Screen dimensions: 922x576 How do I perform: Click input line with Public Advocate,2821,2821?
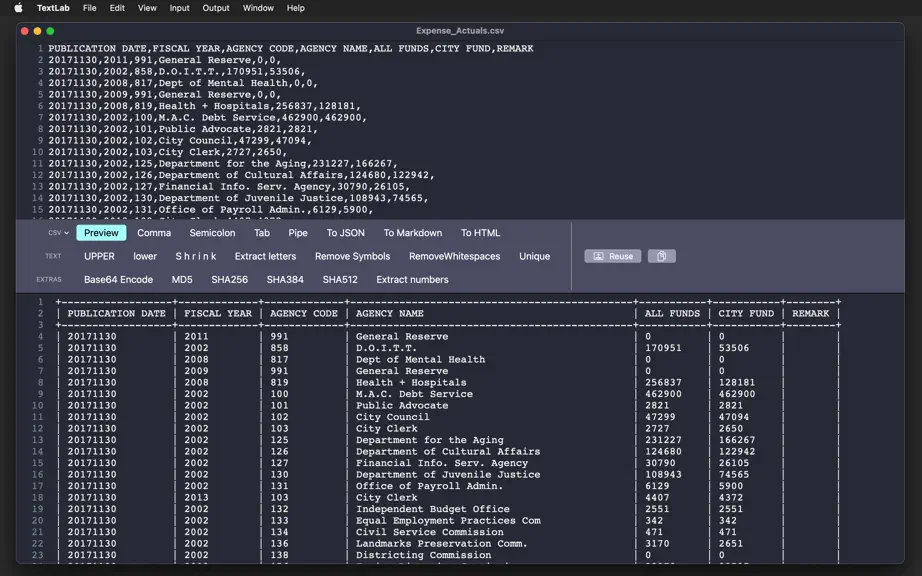183,129
